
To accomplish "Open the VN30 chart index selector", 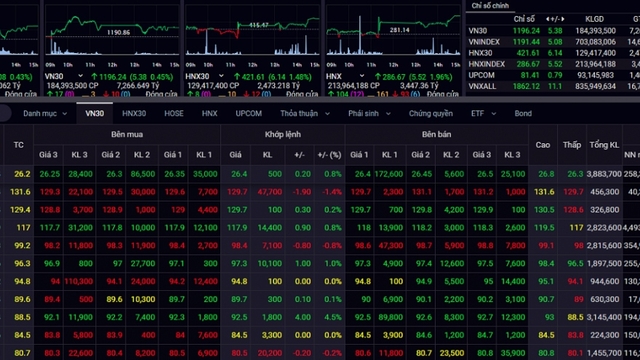I will pyautogui.click(x=64, y=76).
